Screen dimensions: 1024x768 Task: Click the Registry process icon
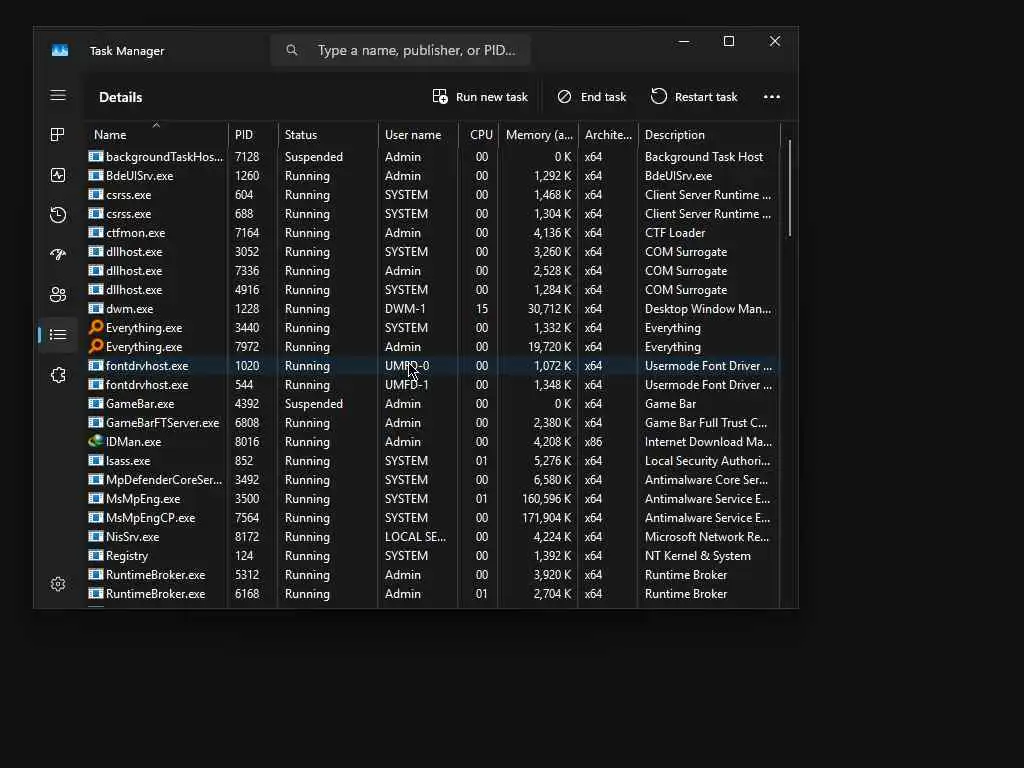pos(96,555)
